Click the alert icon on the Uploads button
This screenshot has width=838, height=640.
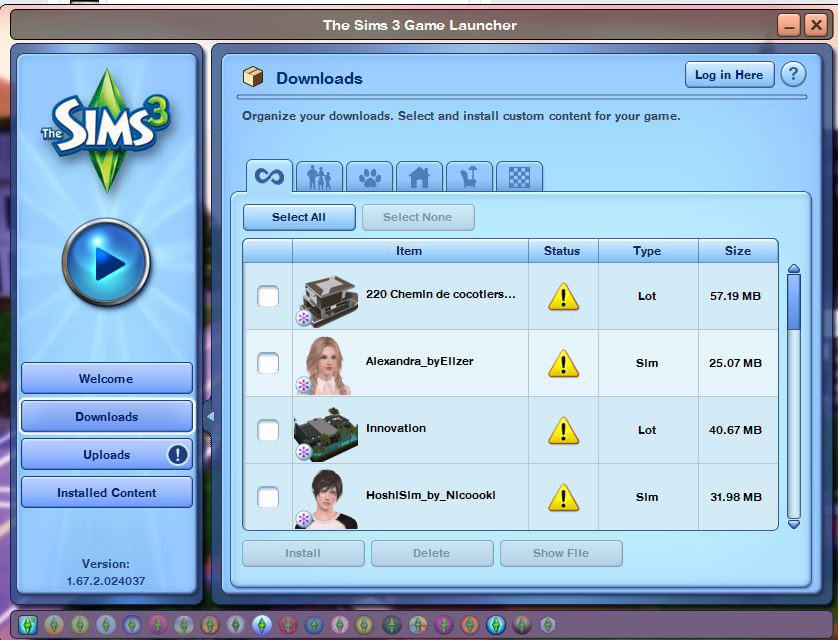(x=177, y=455)
